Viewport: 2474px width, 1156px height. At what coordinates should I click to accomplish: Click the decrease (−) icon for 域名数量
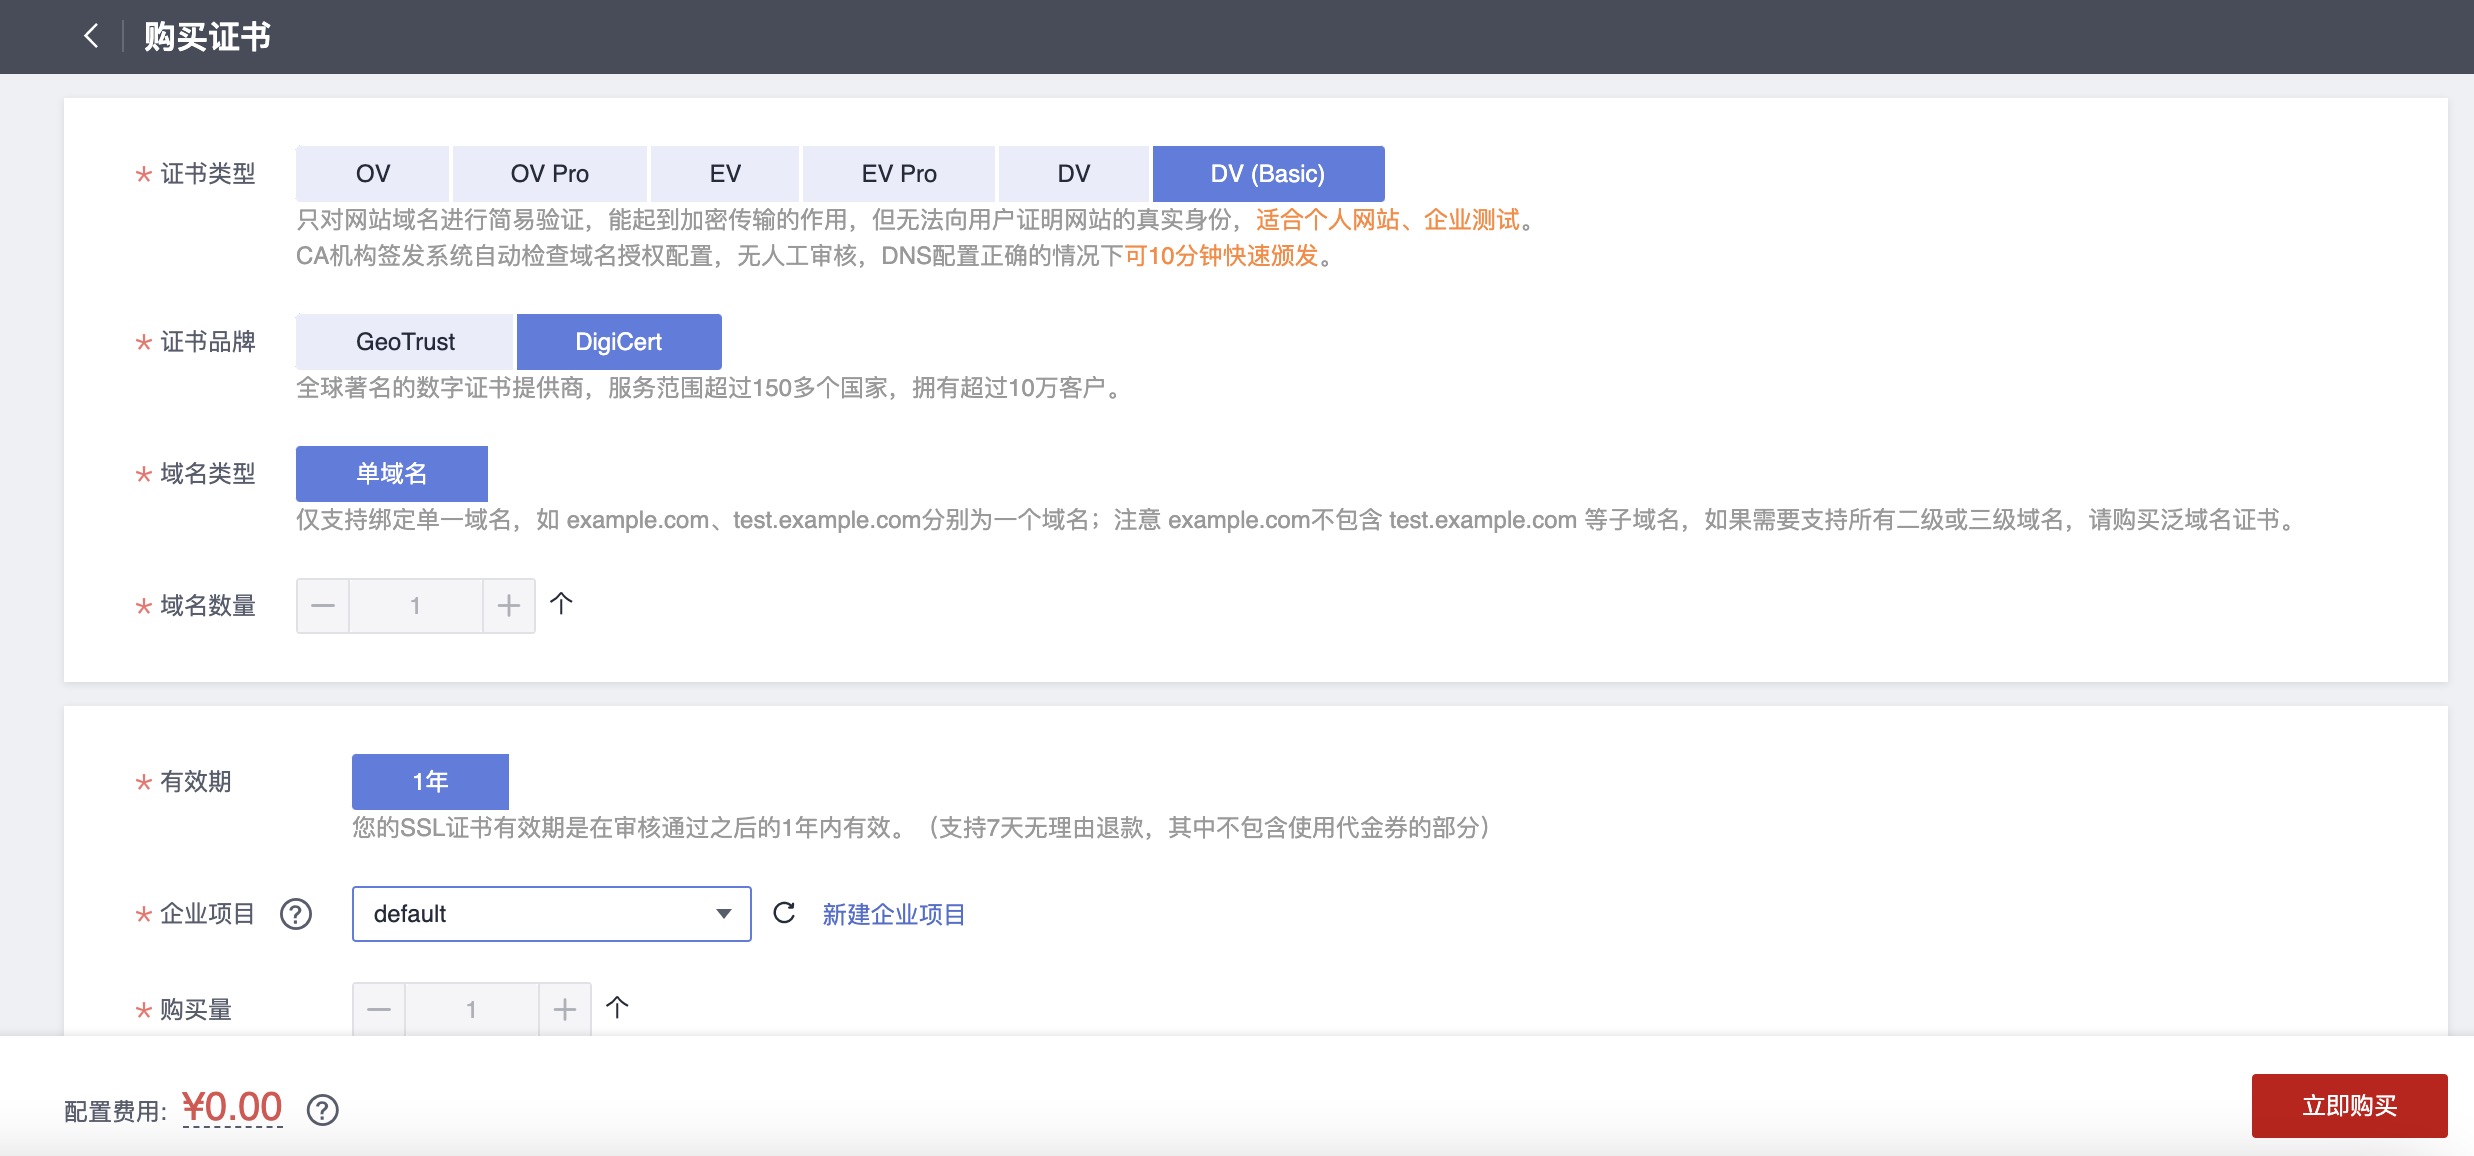[322, 605]
